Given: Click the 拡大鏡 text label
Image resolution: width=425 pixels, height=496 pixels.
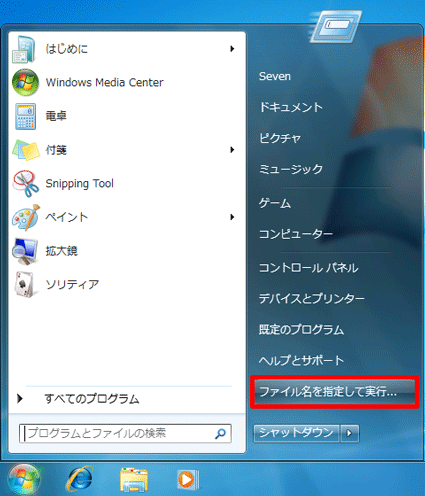Looking at the screenshot, I should [x=61, y=251].
